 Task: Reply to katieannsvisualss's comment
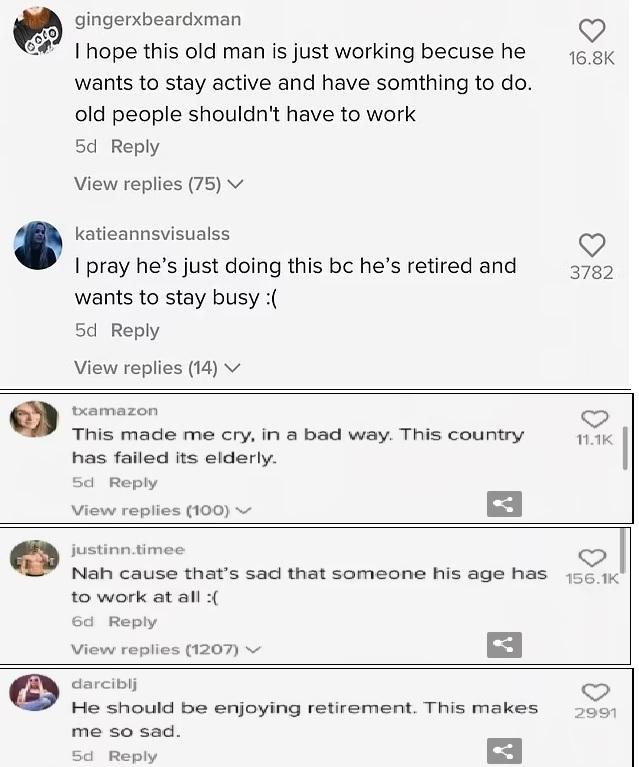(x=135, y=331)
